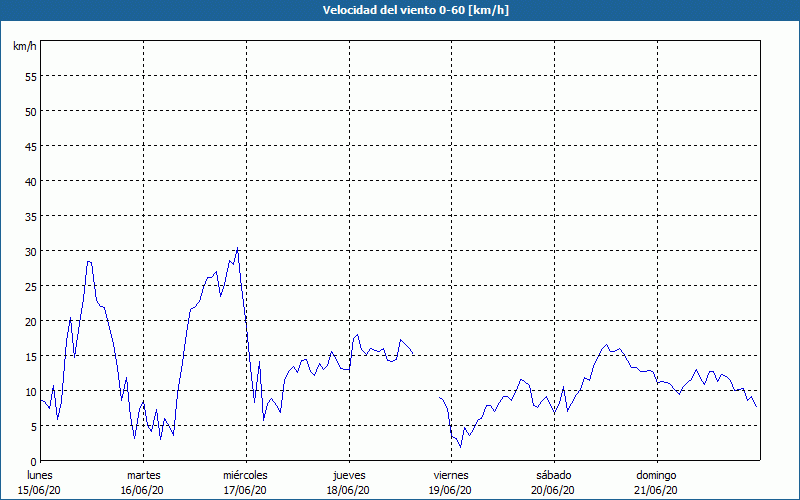The image size is (800, 500).
Task: Click the 'km/h' unit label on the axis
Action: click(x=24, y=46)
